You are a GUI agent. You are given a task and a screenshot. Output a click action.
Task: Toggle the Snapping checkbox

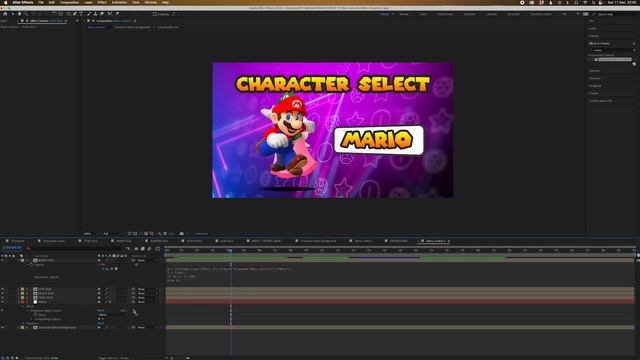point(155,14)
